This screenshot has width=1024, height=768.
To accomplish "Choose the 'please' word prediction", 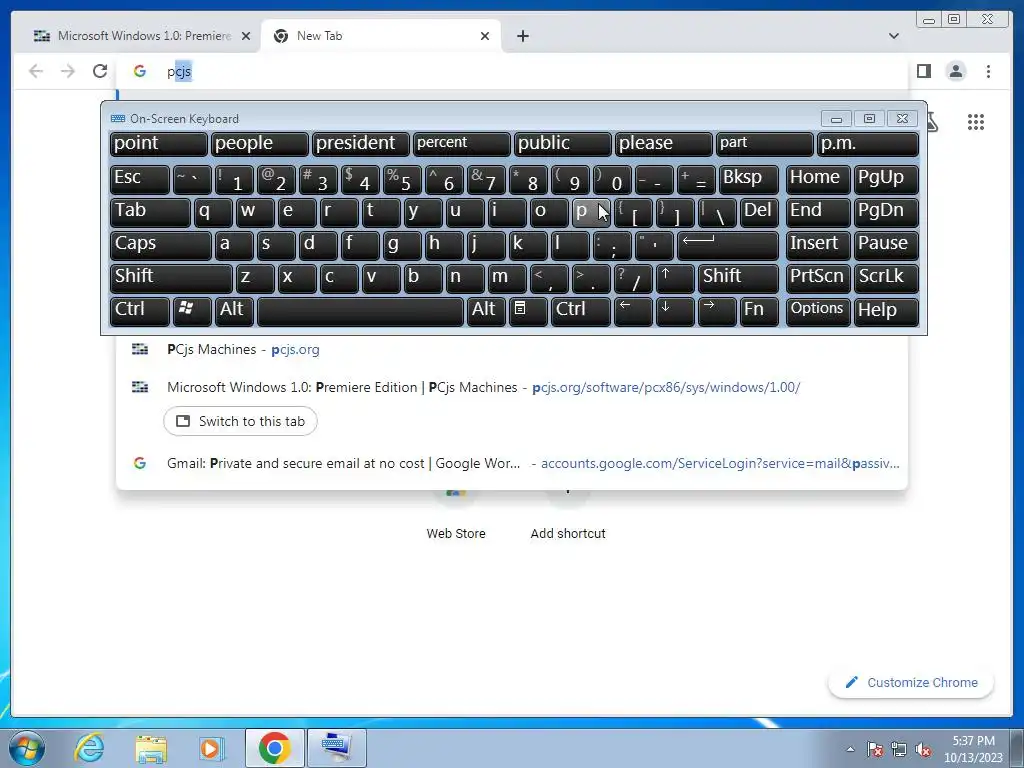I will click(x=664, y=144).
